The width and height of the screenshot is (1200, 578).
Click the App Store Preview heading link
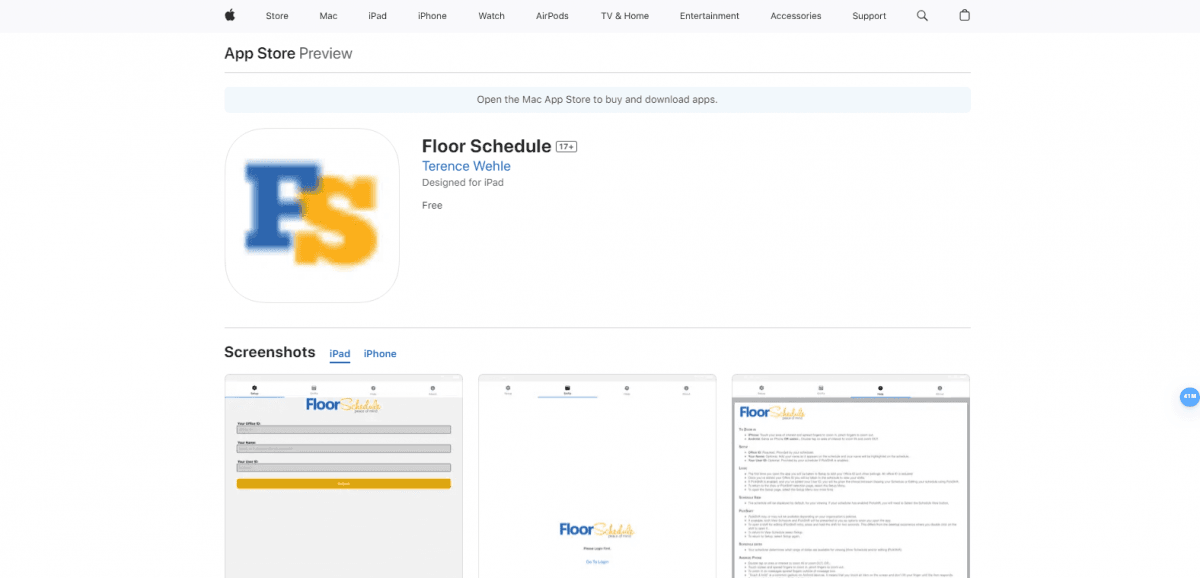[x=288, y=53]
